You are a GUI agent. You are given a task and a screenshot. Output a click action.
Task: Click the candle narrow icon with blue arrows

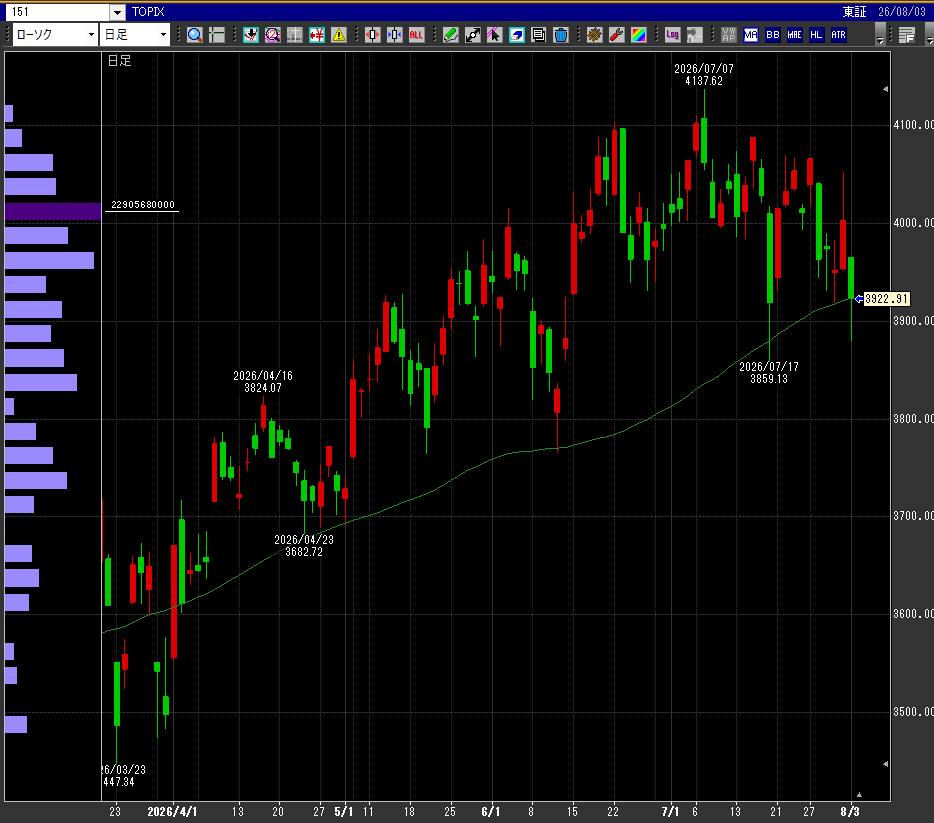pyautogui.click(x=395, y=35)
